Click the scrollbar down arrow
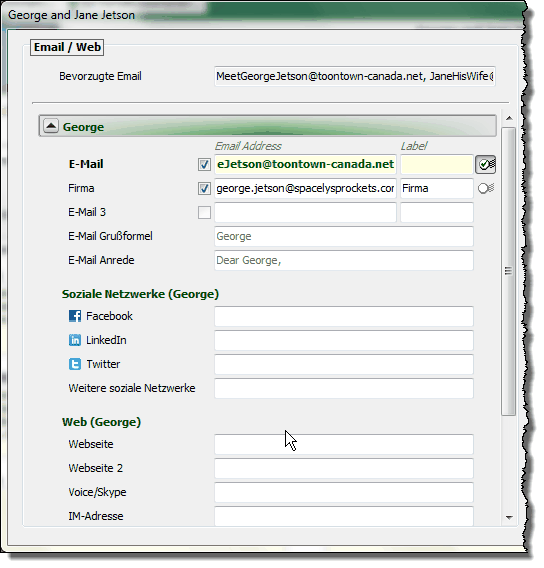 pyautogui.click(x=509, y=517)
